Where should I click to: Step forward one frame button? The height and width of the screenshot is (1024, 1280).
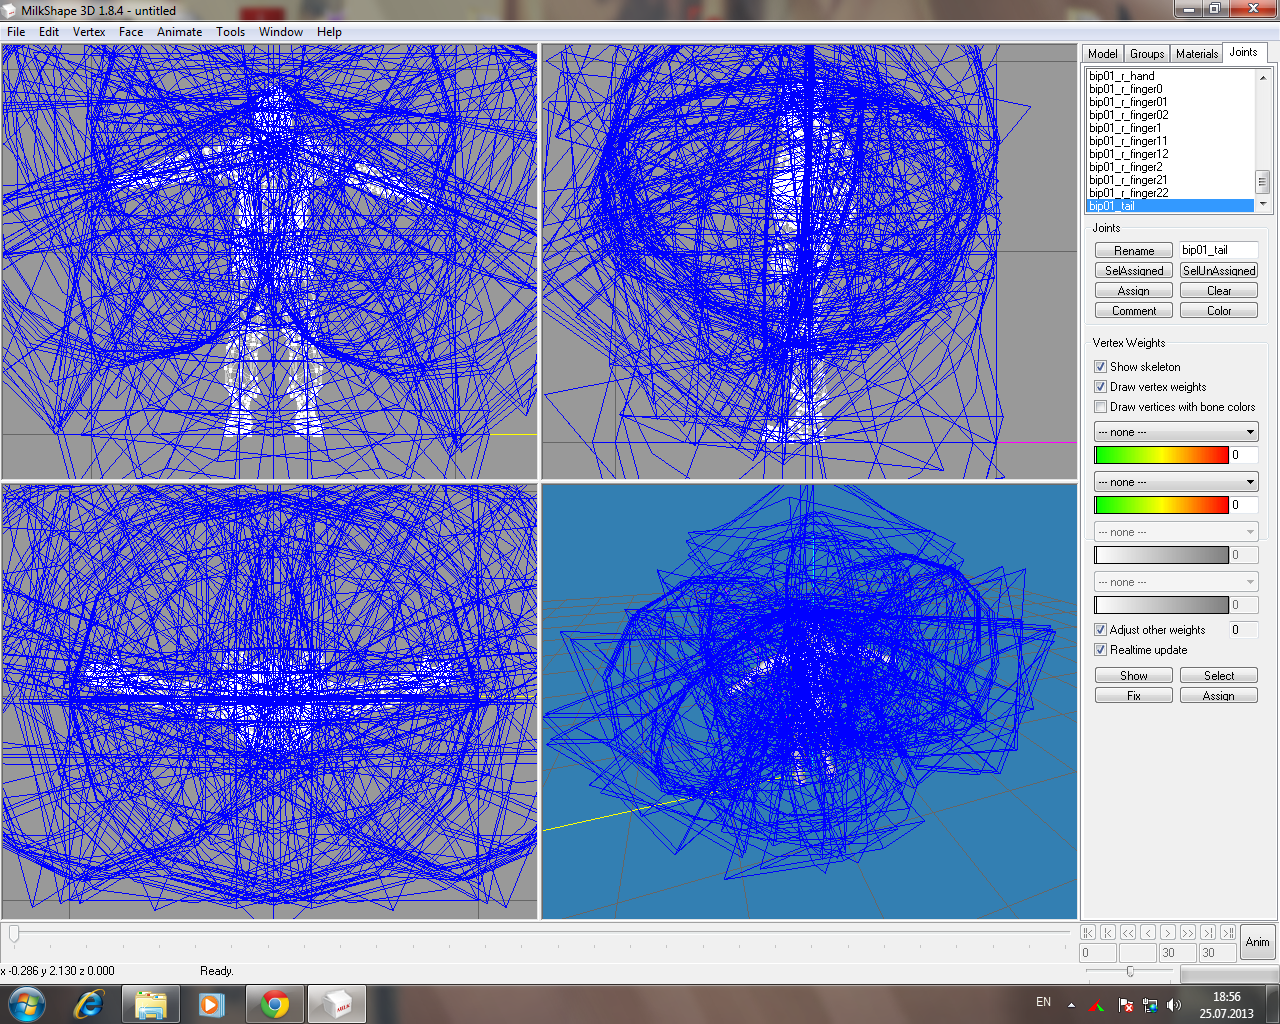pyautogui.click(x=1168, y=932)
